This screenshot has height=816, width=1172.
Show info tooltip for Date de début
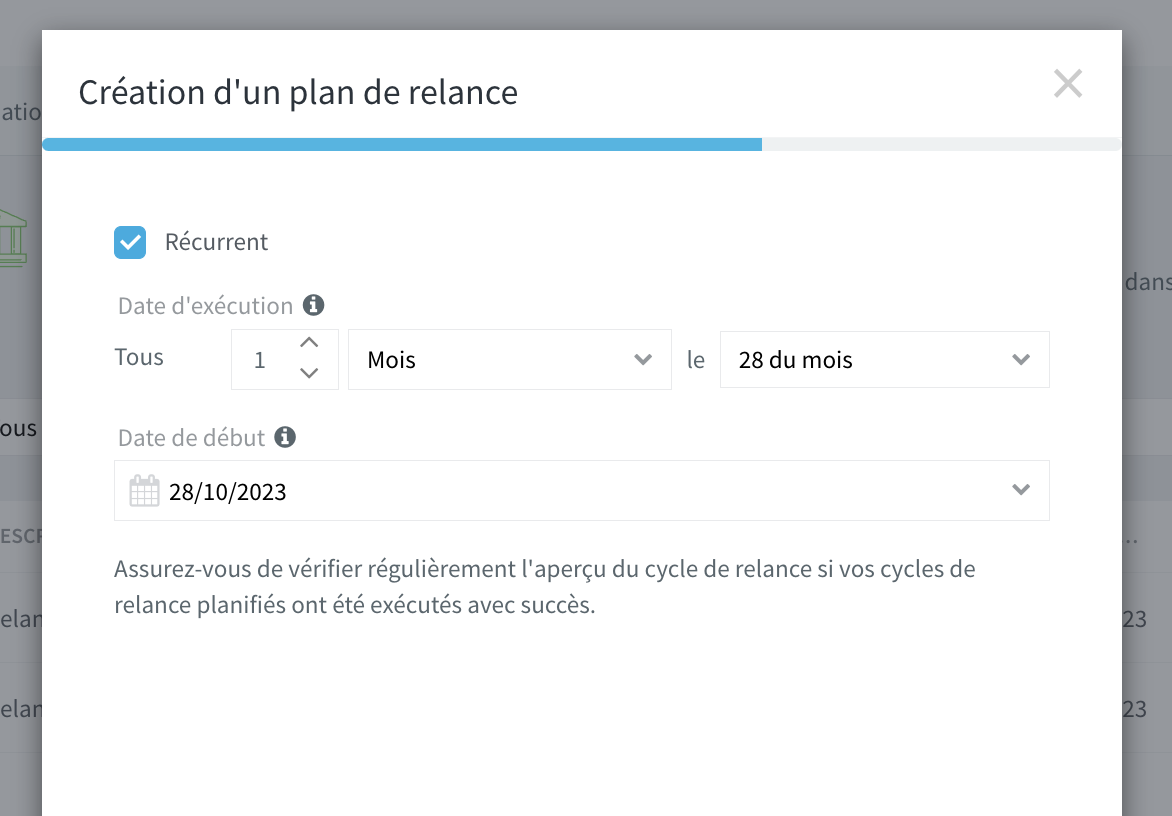(285, 436)
